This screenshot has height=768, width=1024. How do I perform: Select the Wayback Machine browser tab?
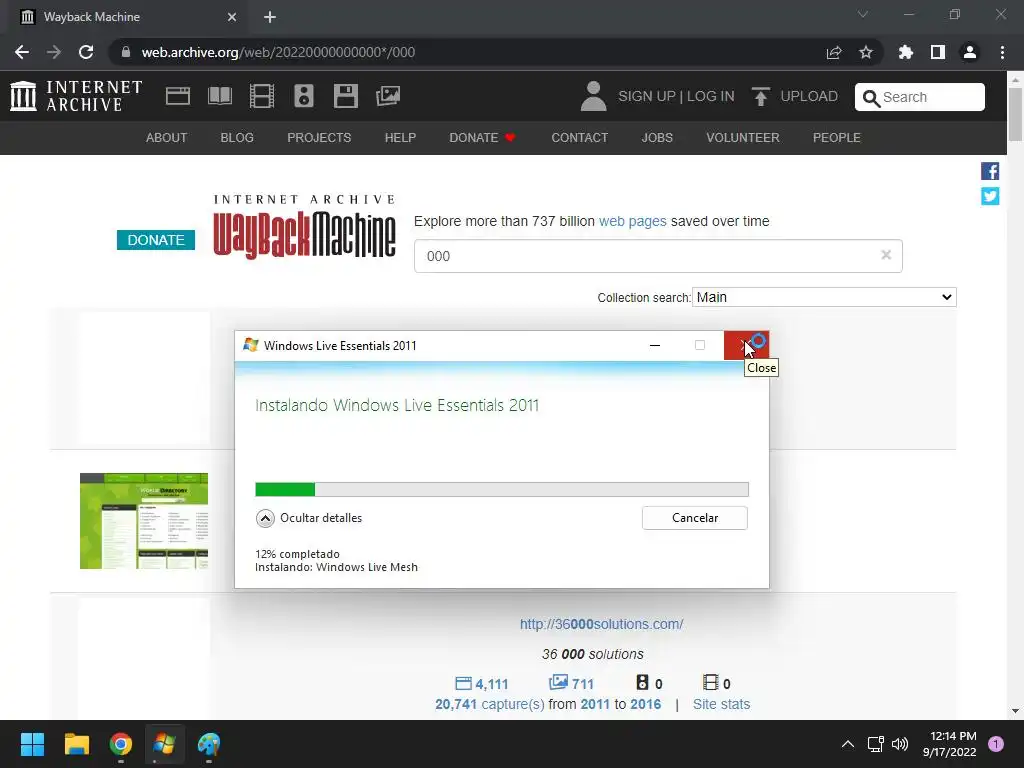pos(127,17)
